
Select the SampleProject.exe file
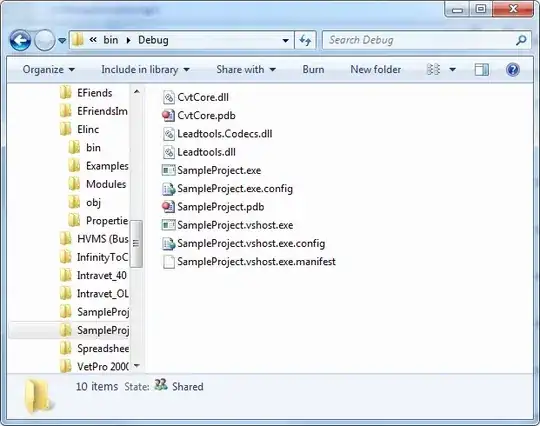(x=211, y=170)
